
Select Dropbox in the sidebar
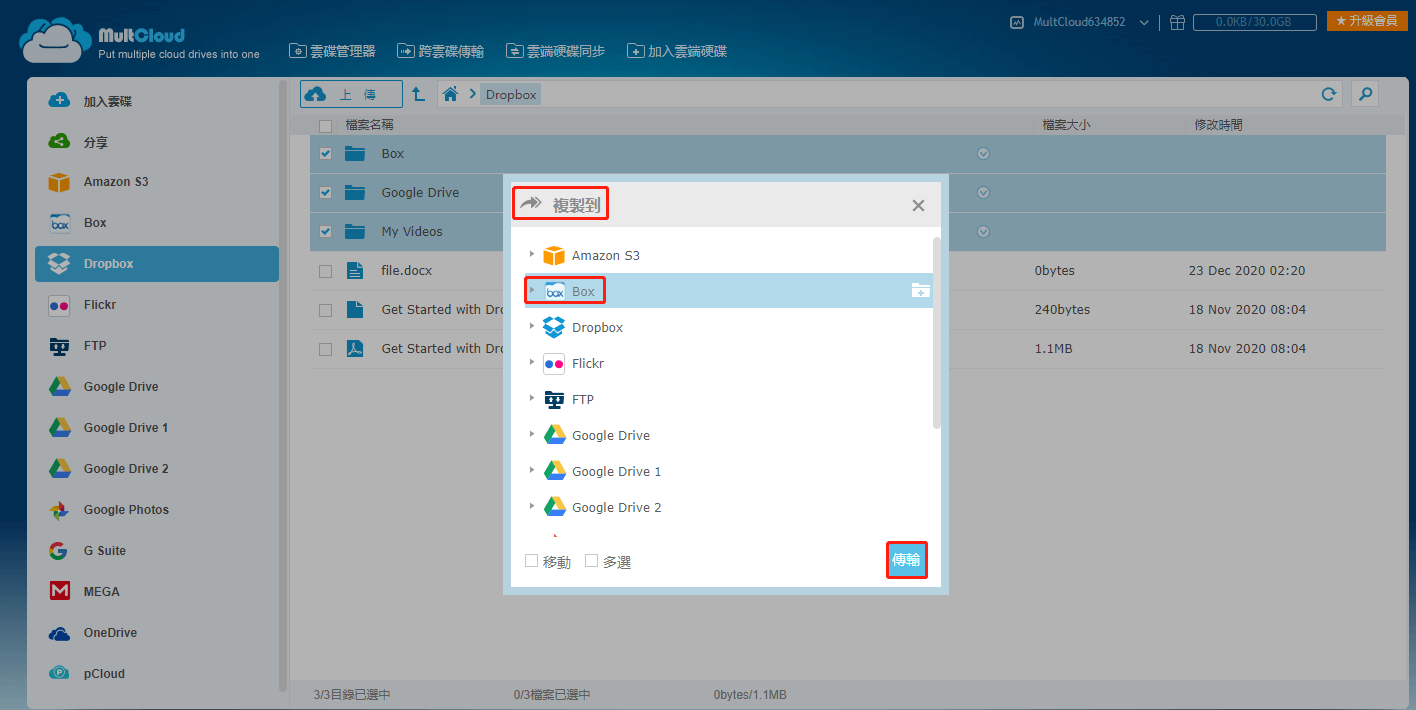156,264
